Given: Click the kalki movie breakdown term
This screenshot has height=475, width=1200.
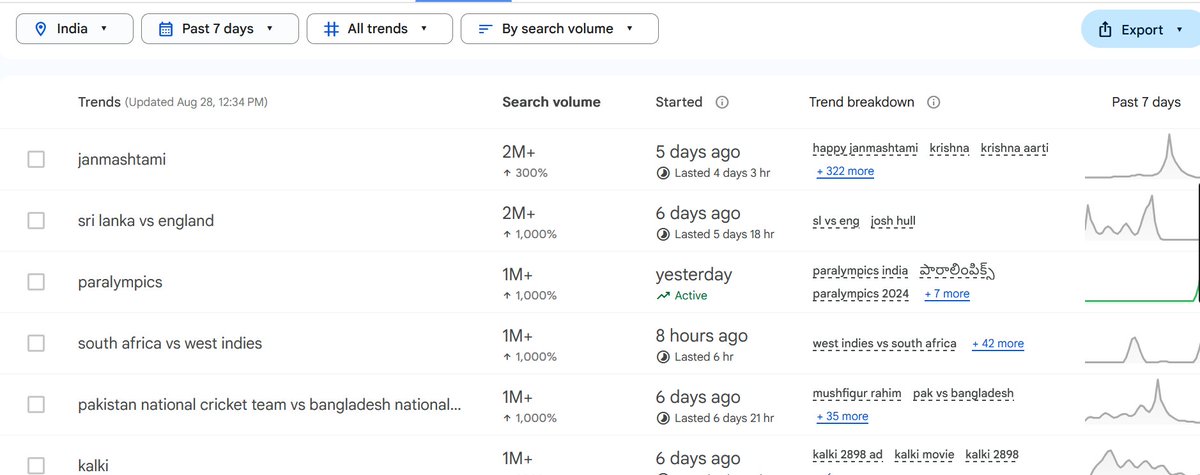Looking at the screenshot, I should pos(924,455).
